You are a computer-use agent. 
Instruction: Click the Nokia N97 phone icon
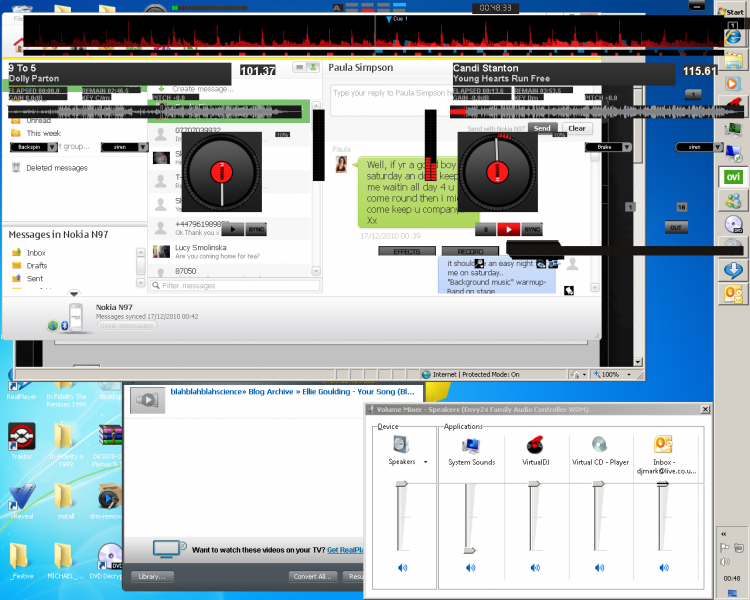click(76, 317)
